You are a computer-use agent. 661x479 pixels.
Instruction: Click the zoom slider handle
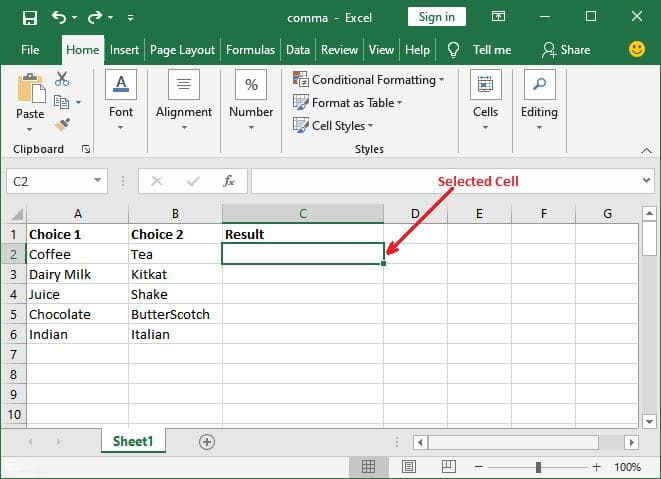[x=538, y=467]
